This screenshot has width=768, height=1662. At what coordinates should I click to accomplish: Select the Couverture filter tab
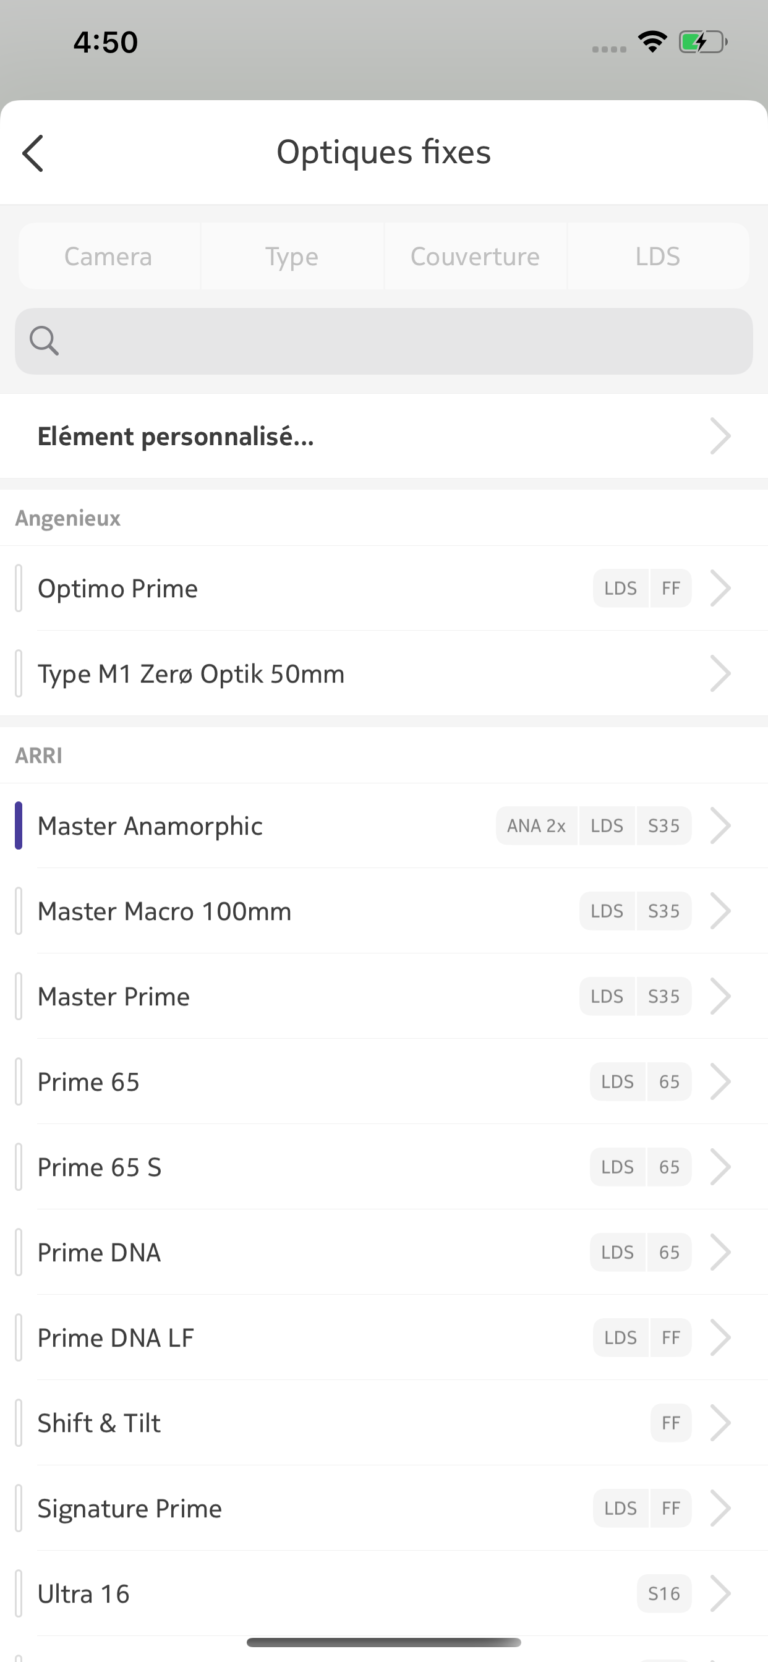tap(475, 257)
